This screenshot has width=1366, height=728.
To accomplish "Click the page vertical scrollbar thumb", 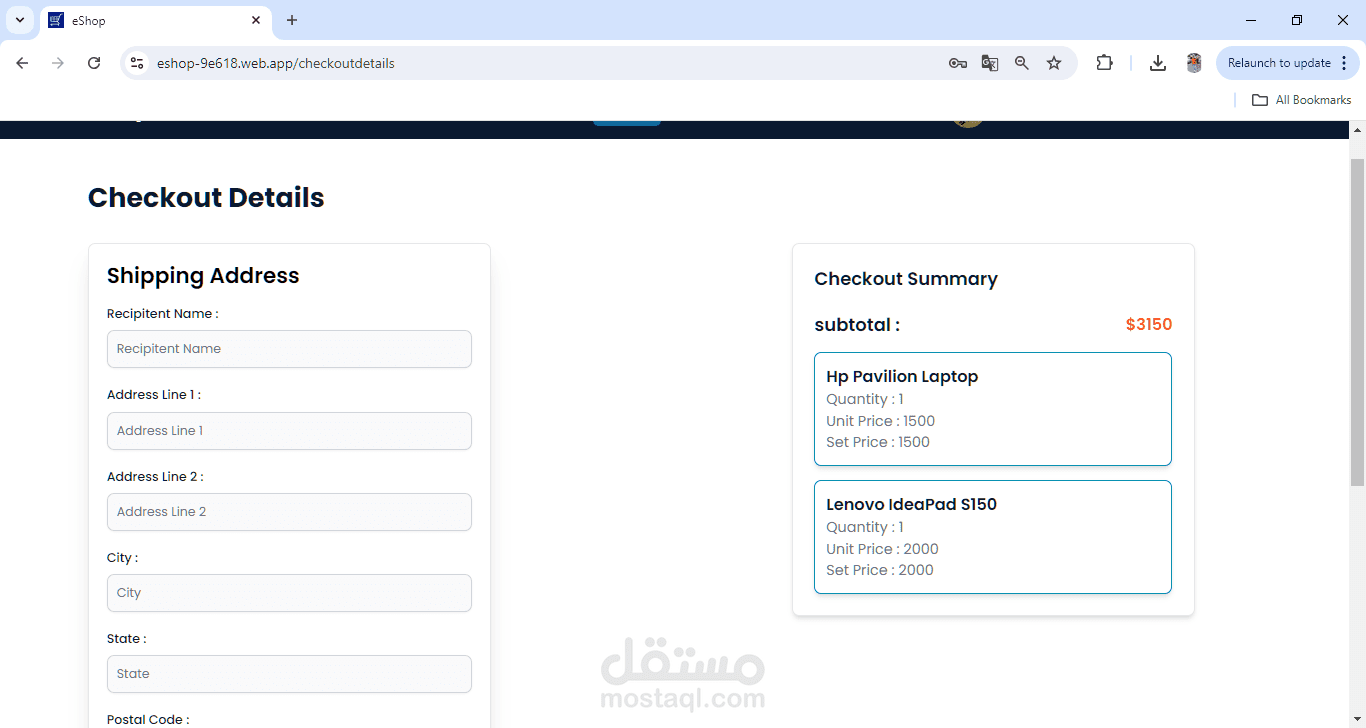I will tap(1358, 321).
